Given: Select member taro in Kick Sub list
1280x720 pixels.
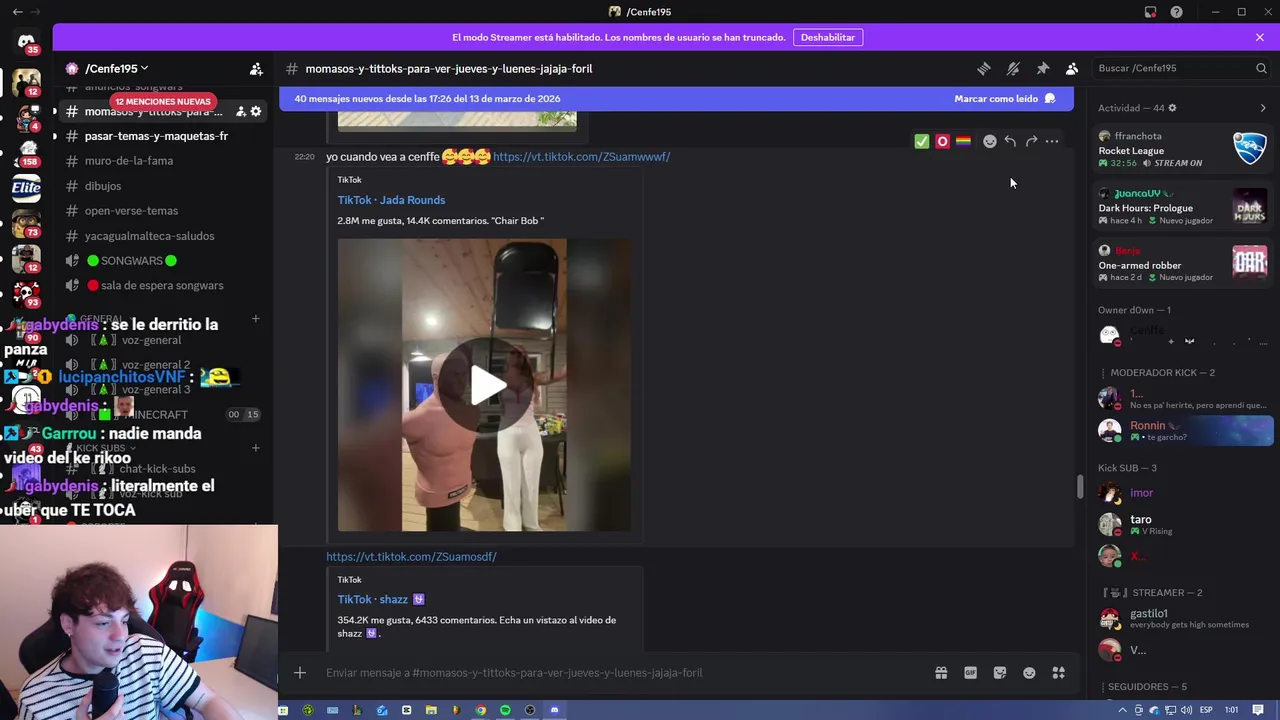Looking at the screenshot, I should [x=1183, y=524].
